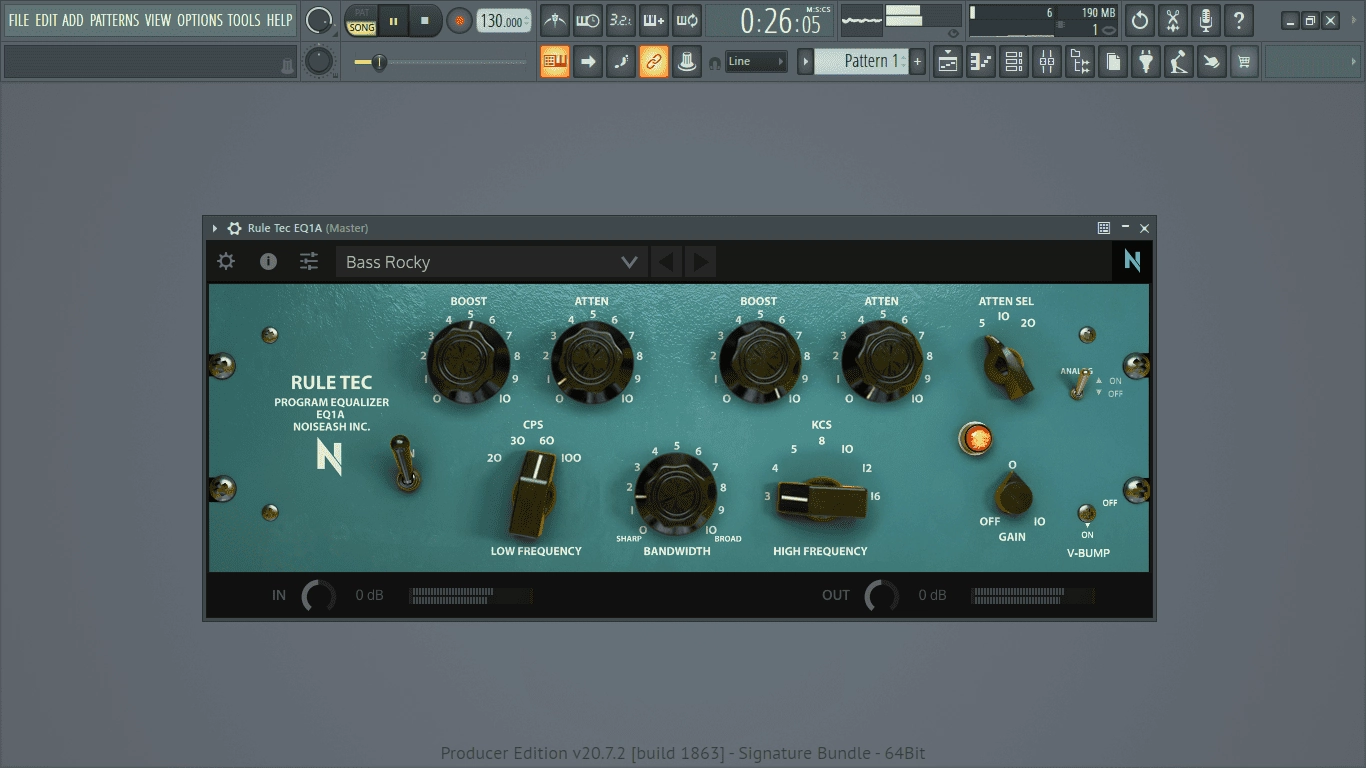
Task: Add new pattern plus button
Action: click(x=917, y=62)
